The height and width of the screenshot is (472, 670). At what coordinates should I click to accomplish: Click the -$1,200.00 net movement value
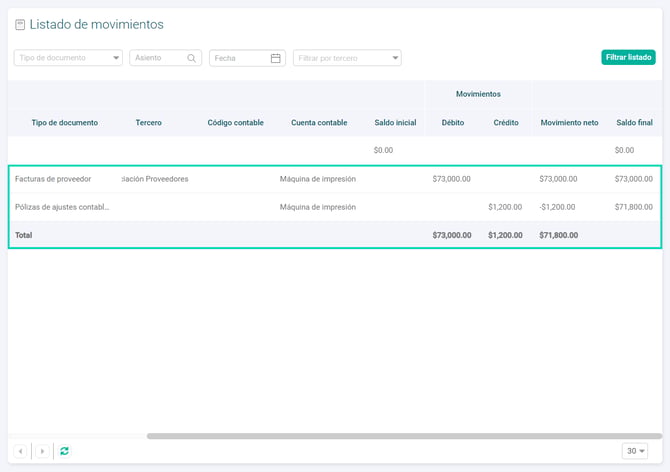(557, 207)
